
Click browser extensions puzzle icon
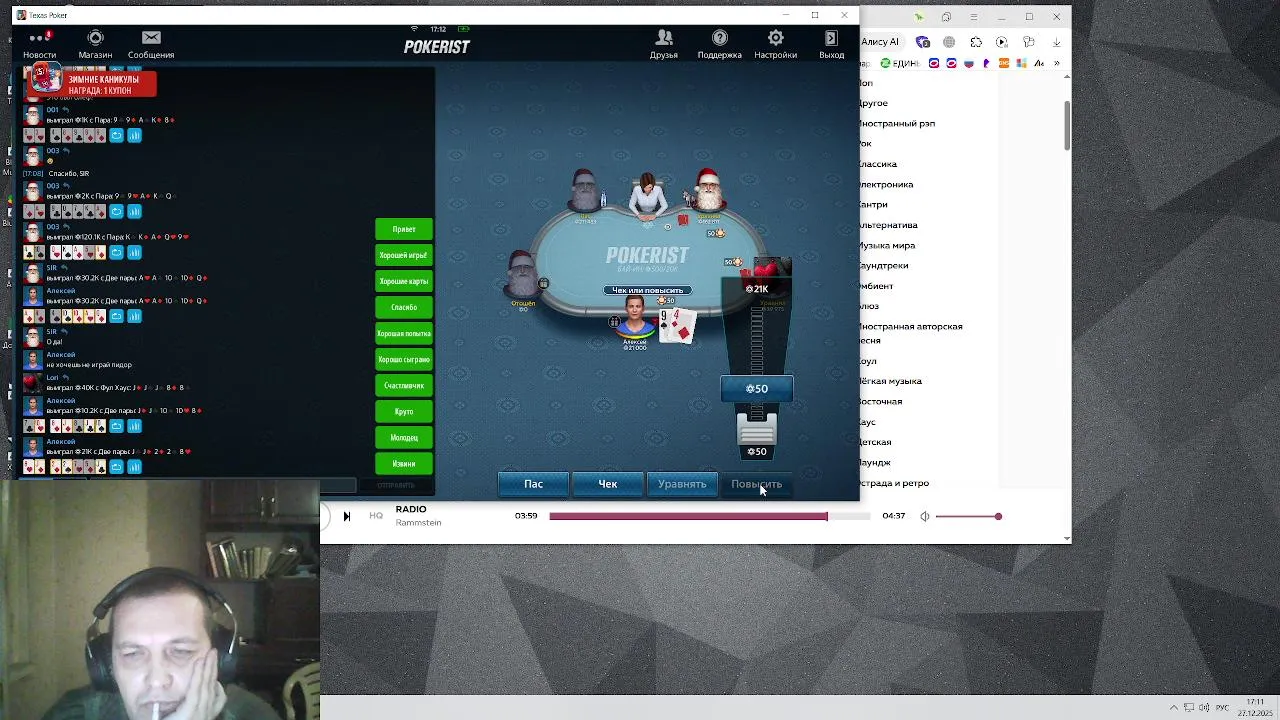[976, 42]
